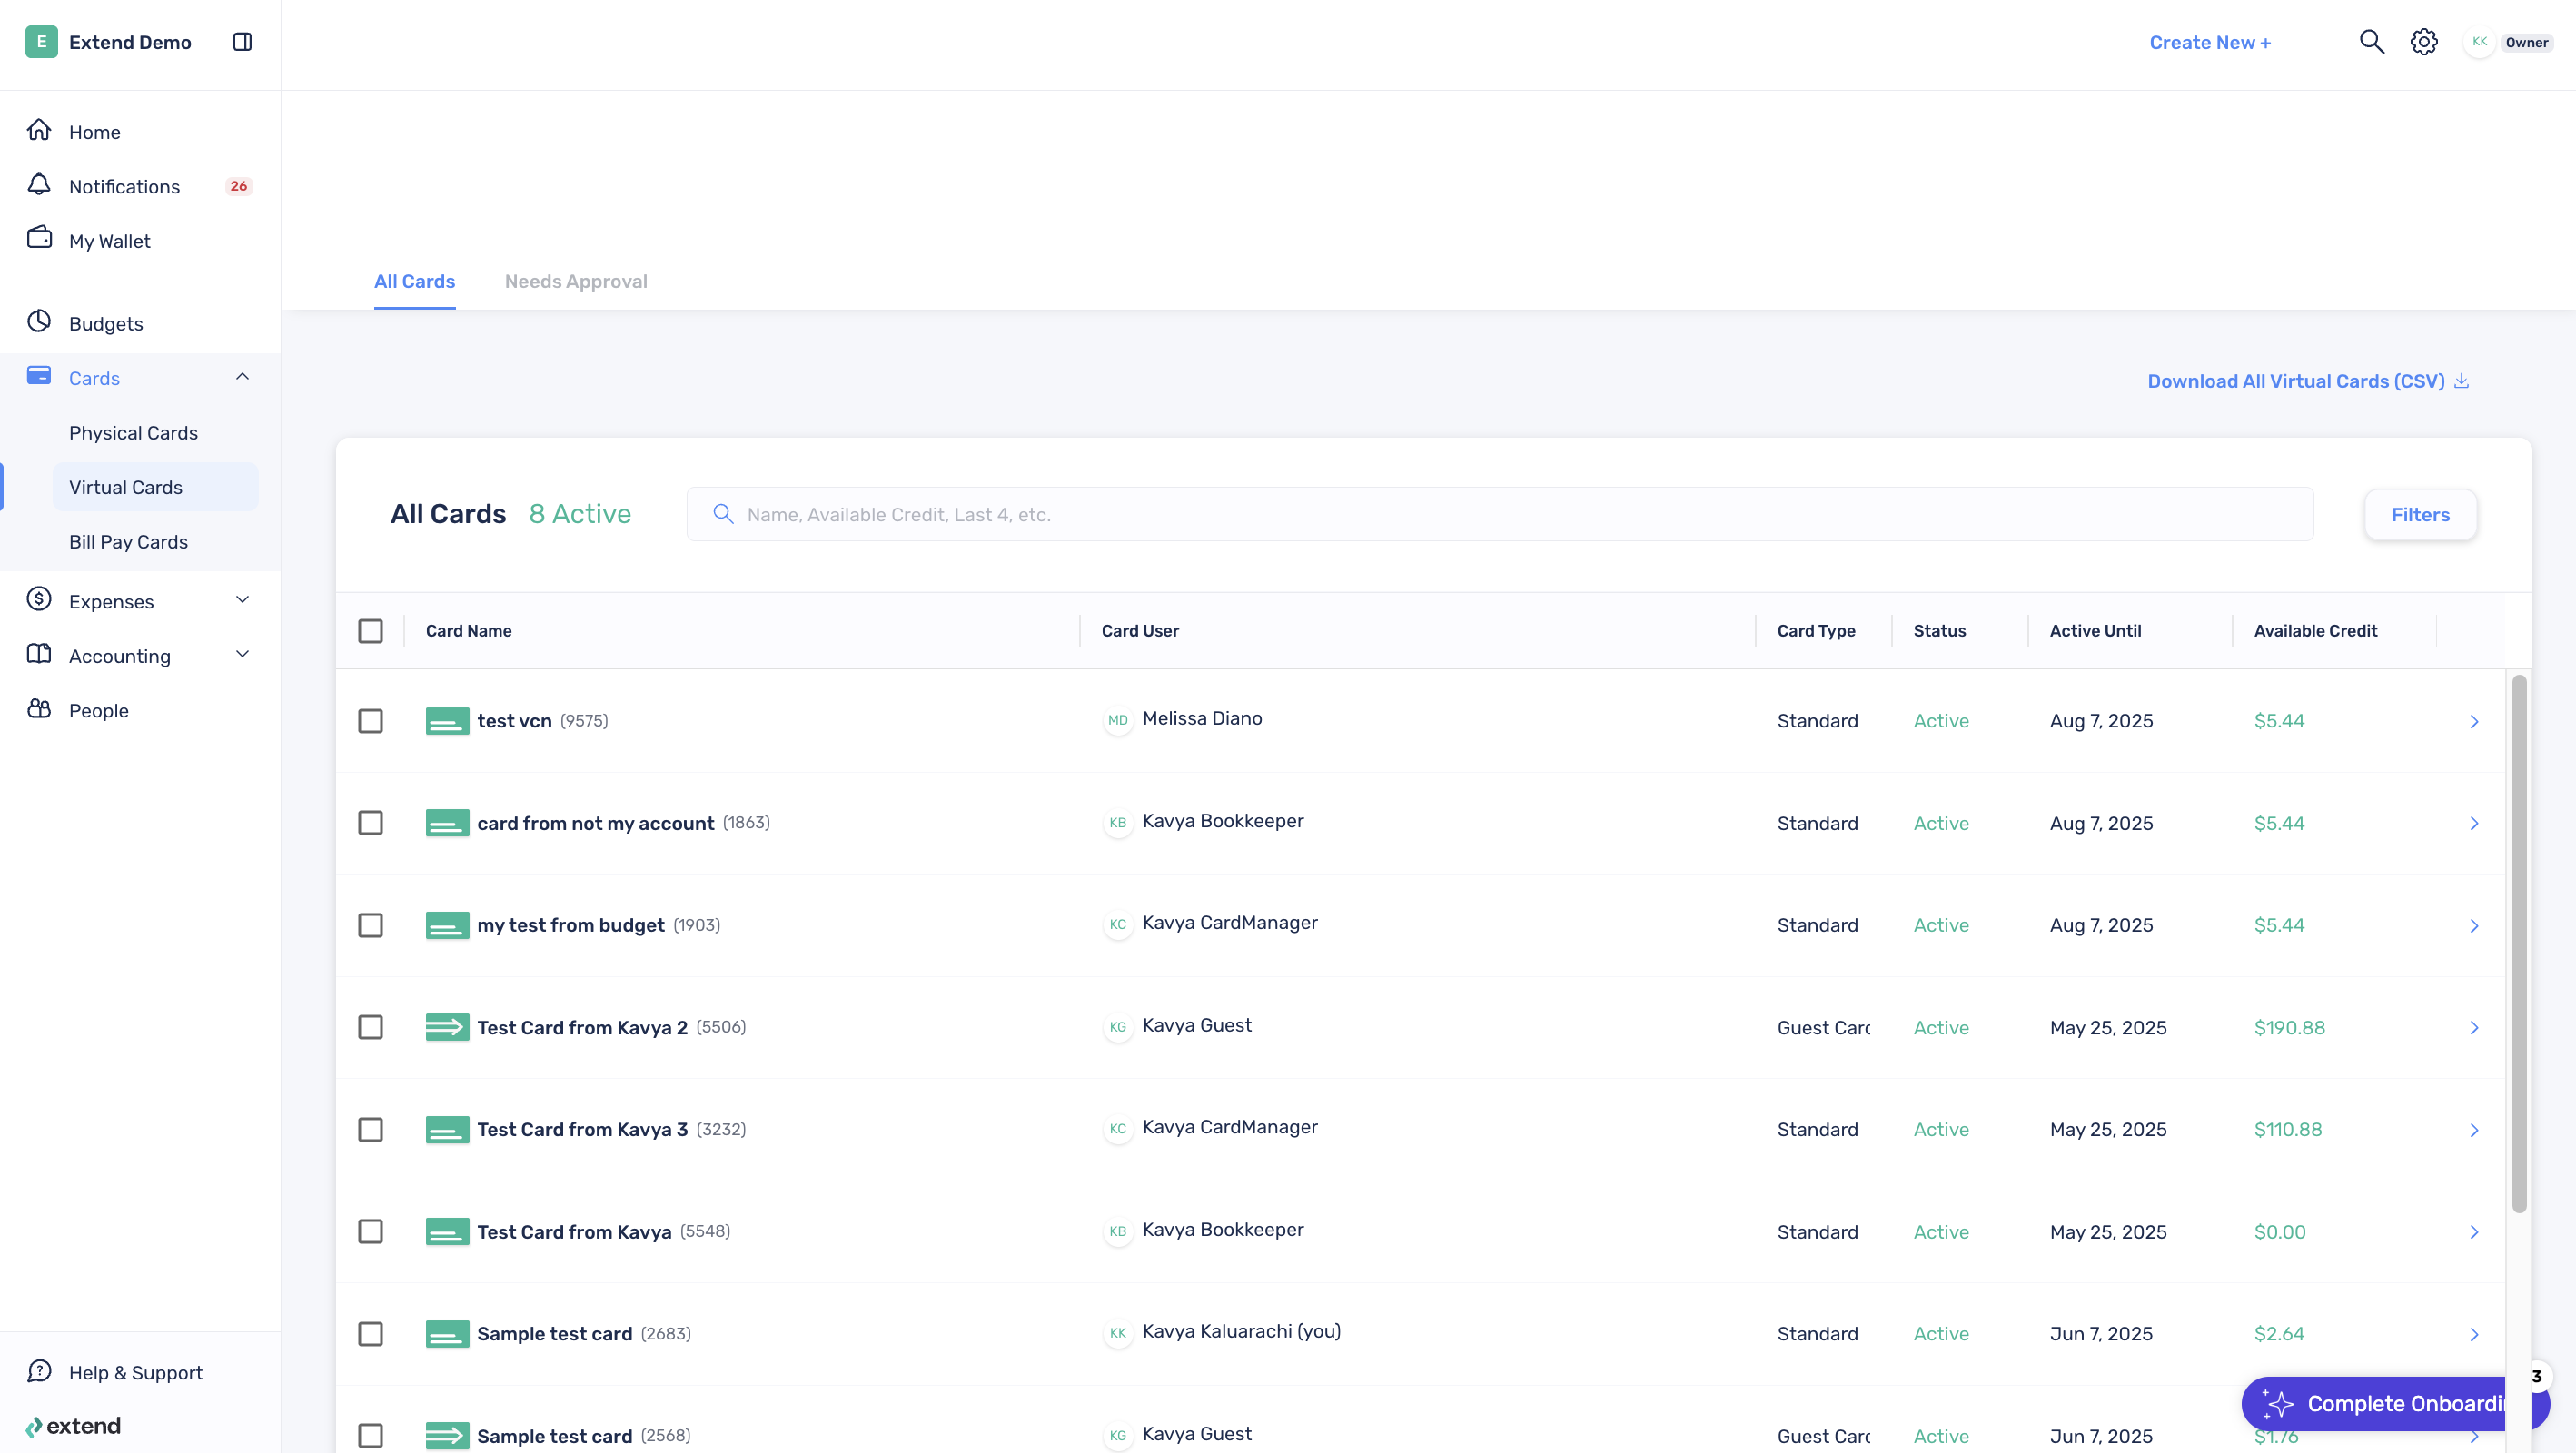Screen dimensions: 2576x1453
Task: Check the Sample test card 2568 checkbox
Action: pos(370,1436)
